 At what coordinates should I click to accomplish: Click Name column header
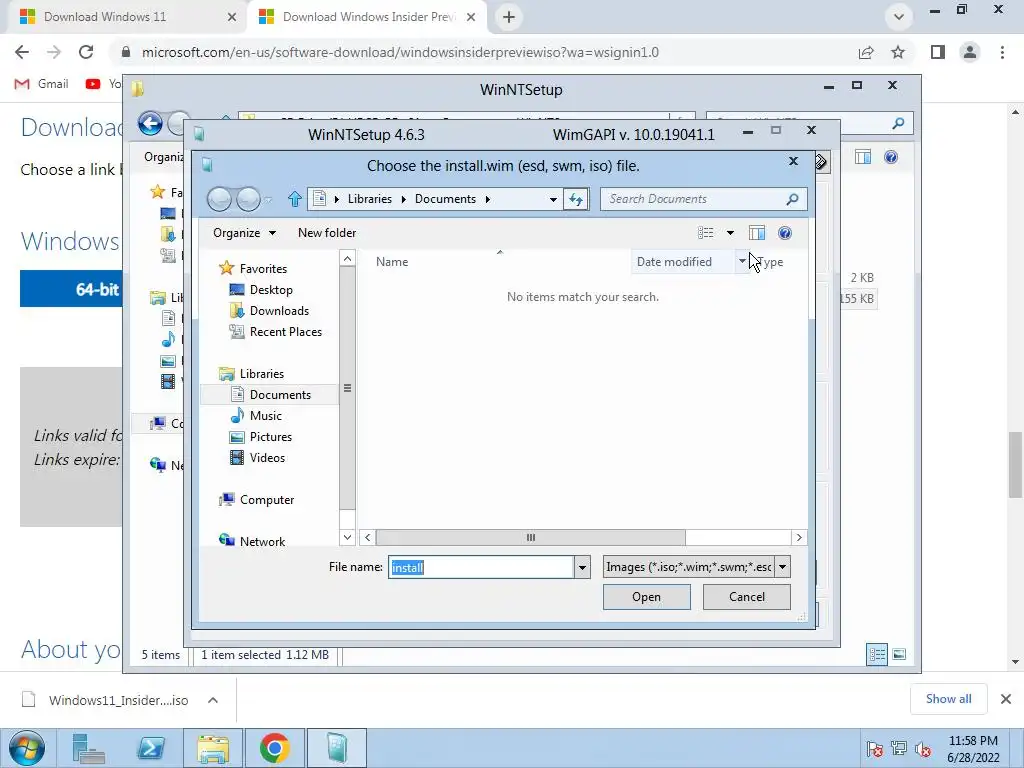click(x=392, y=262)
